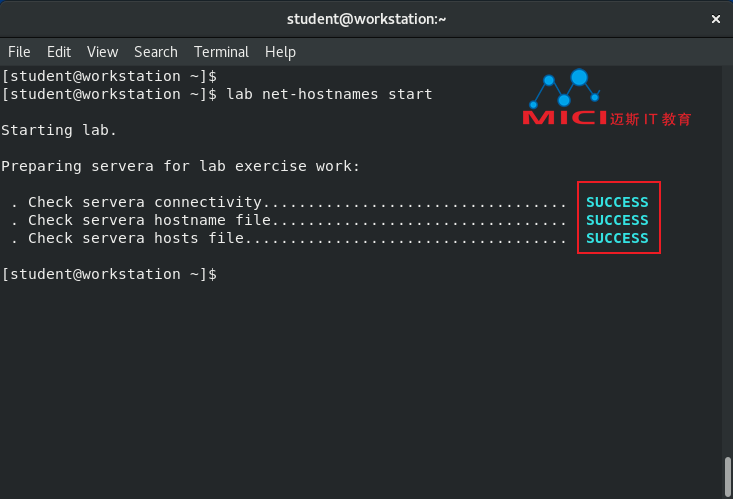The image size is (733, 499).
Task: Open the Search menu
Action: pyautogui.click(x=156, y=52)
